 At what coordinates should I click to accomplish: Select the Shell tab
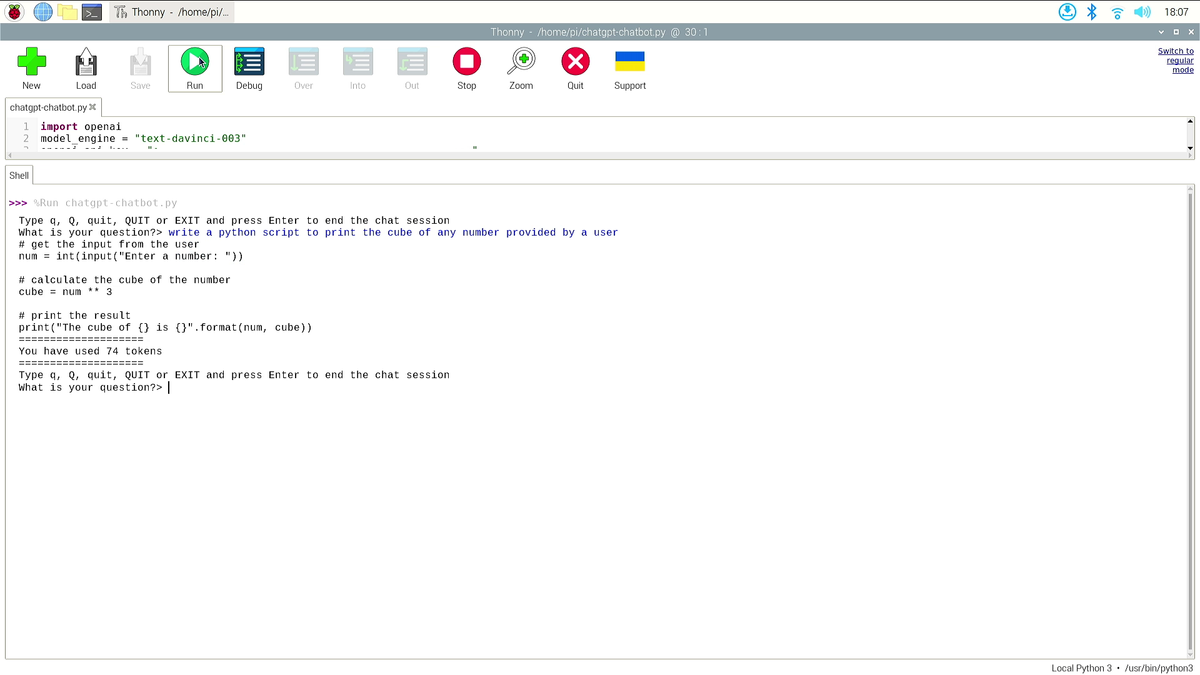[19, 175]
